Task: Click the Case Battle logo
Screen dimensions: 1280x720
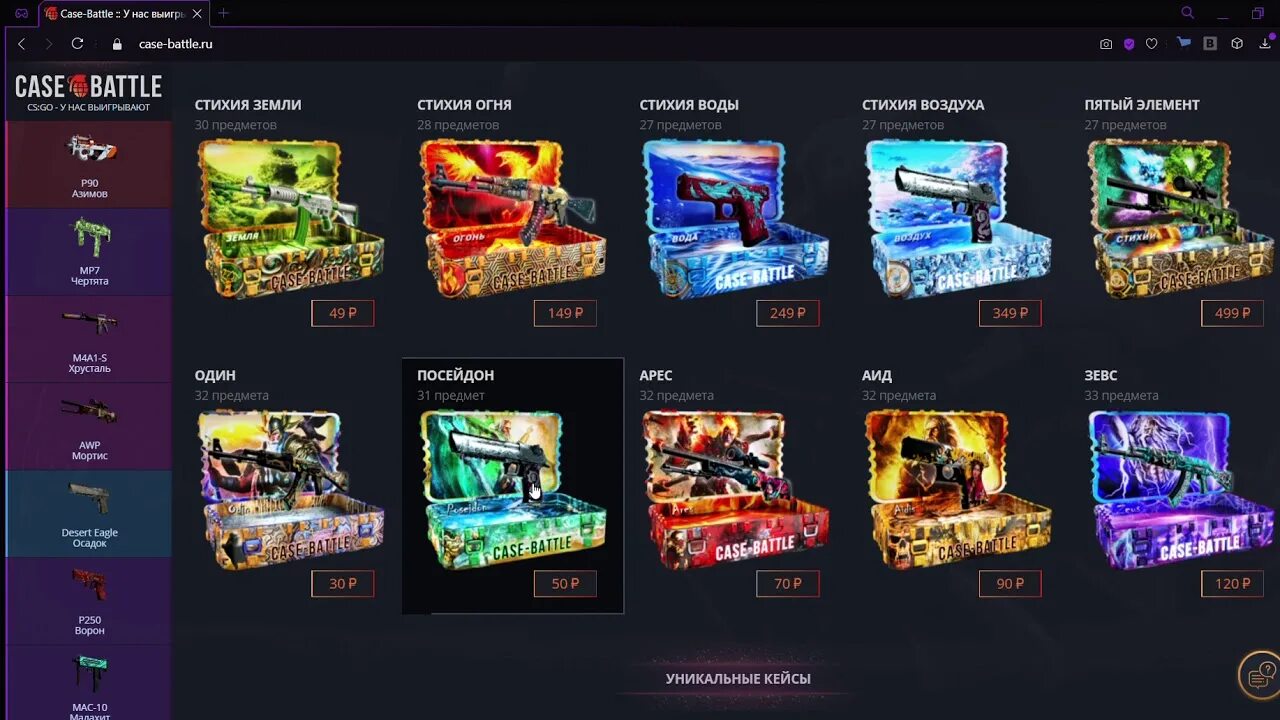Action: [x=88, y=90]
